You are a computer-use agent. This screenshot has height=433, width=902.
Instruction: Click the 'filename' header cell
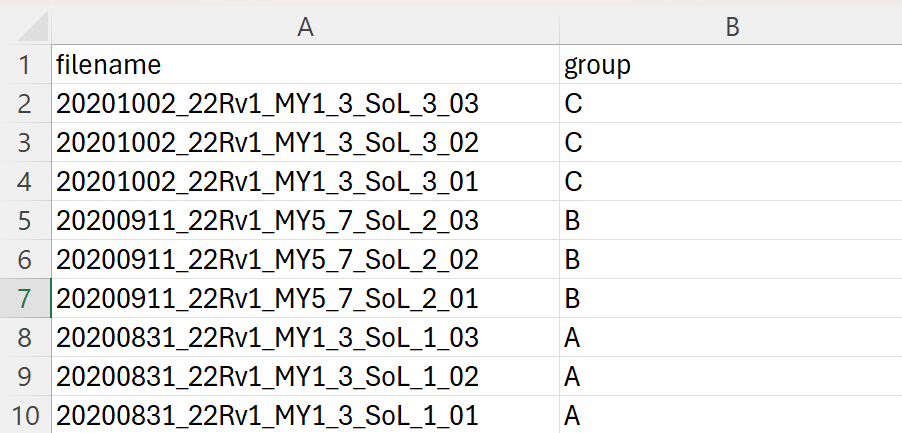[x=305, y=65]
